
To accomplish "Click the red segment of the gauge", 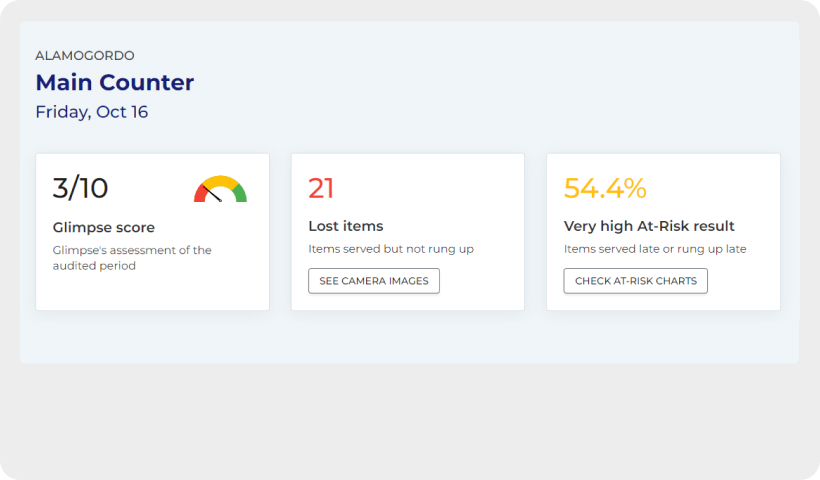I will [x=201, y=193].
